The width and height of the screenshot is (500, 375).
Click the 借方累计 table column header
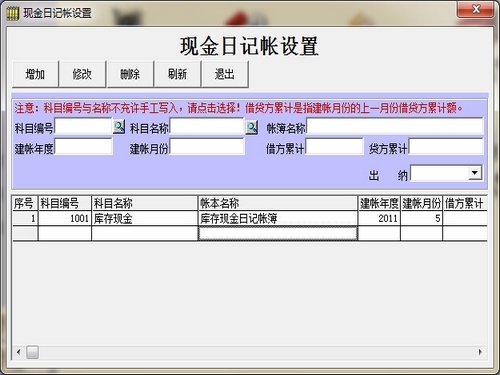click(x=465, y=203)
